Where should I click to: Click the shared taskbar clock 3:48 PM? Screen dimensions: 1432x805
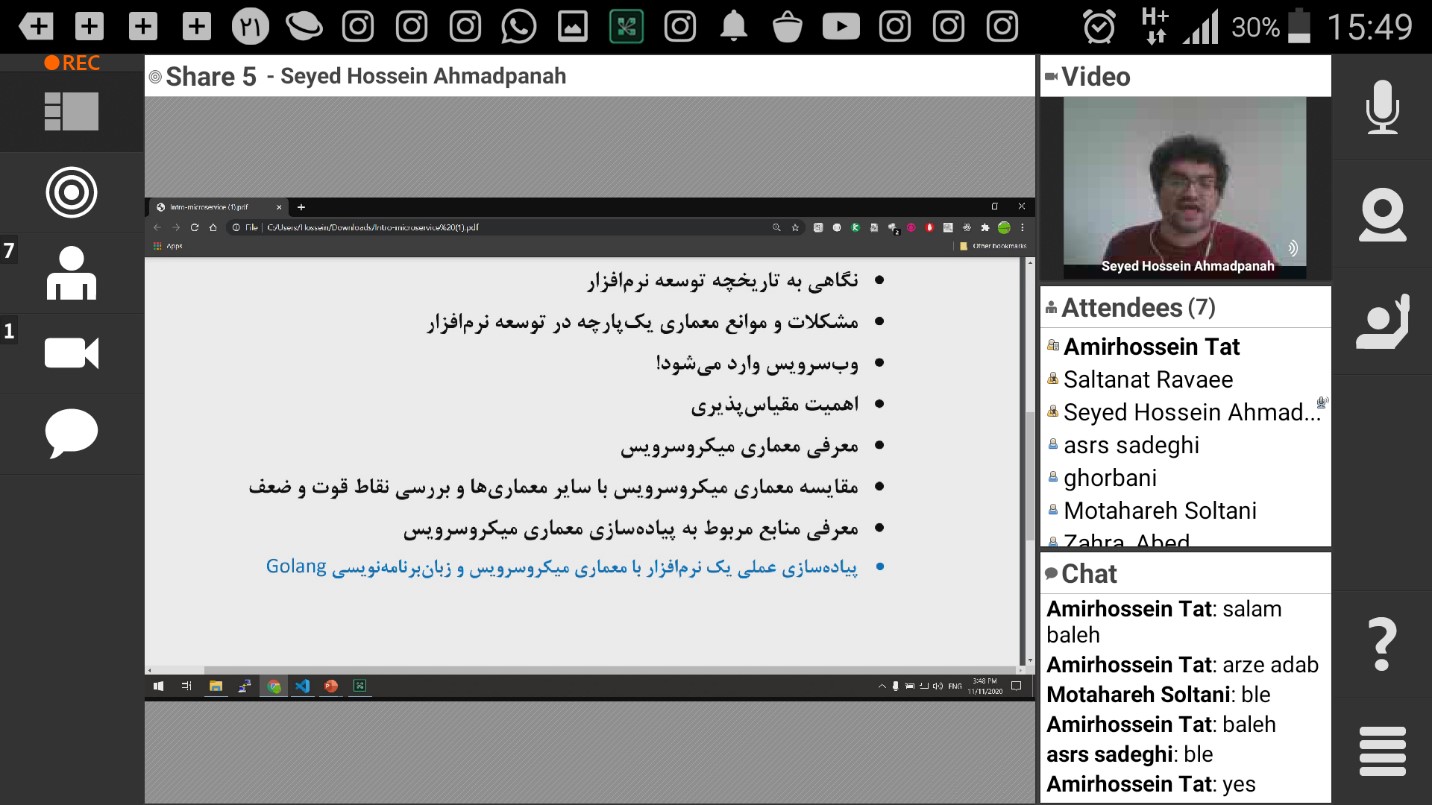tap(985, 686)
